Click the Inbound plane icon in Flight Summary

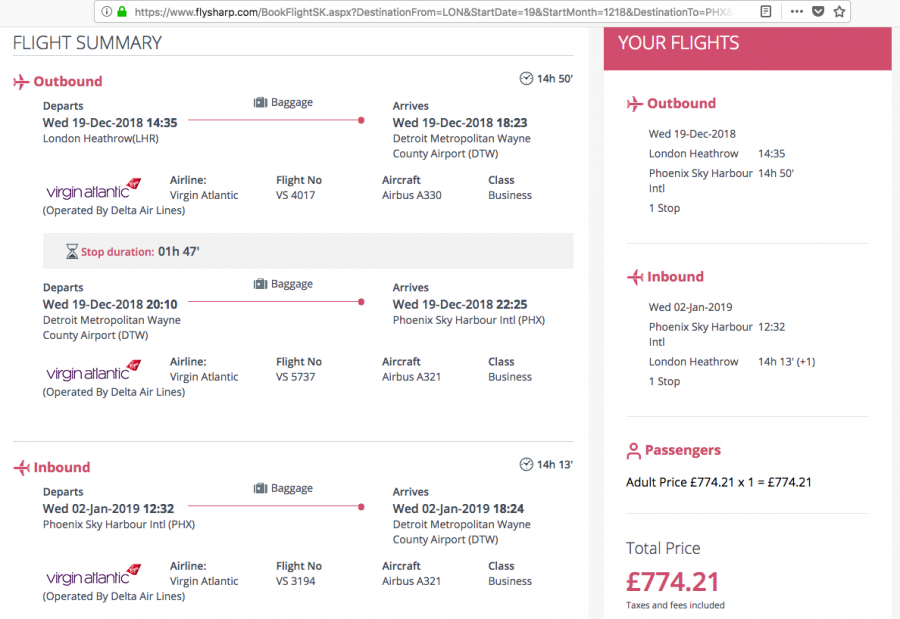tap(21, 468)
